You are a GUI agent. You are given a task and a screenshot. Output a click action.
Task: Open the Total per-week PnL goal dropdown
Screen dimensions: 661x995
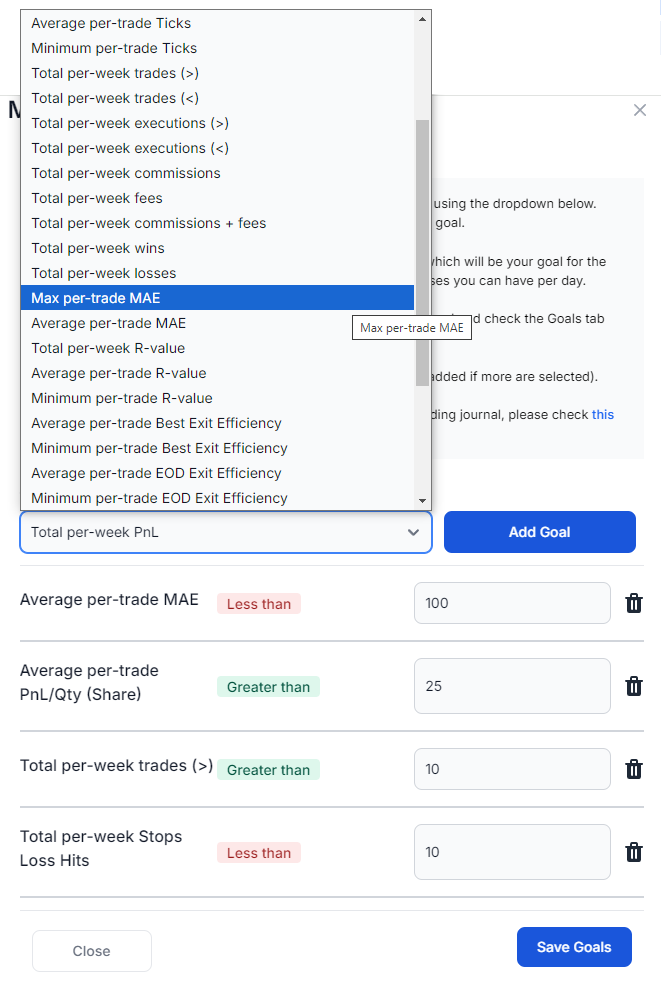(226, 532)
